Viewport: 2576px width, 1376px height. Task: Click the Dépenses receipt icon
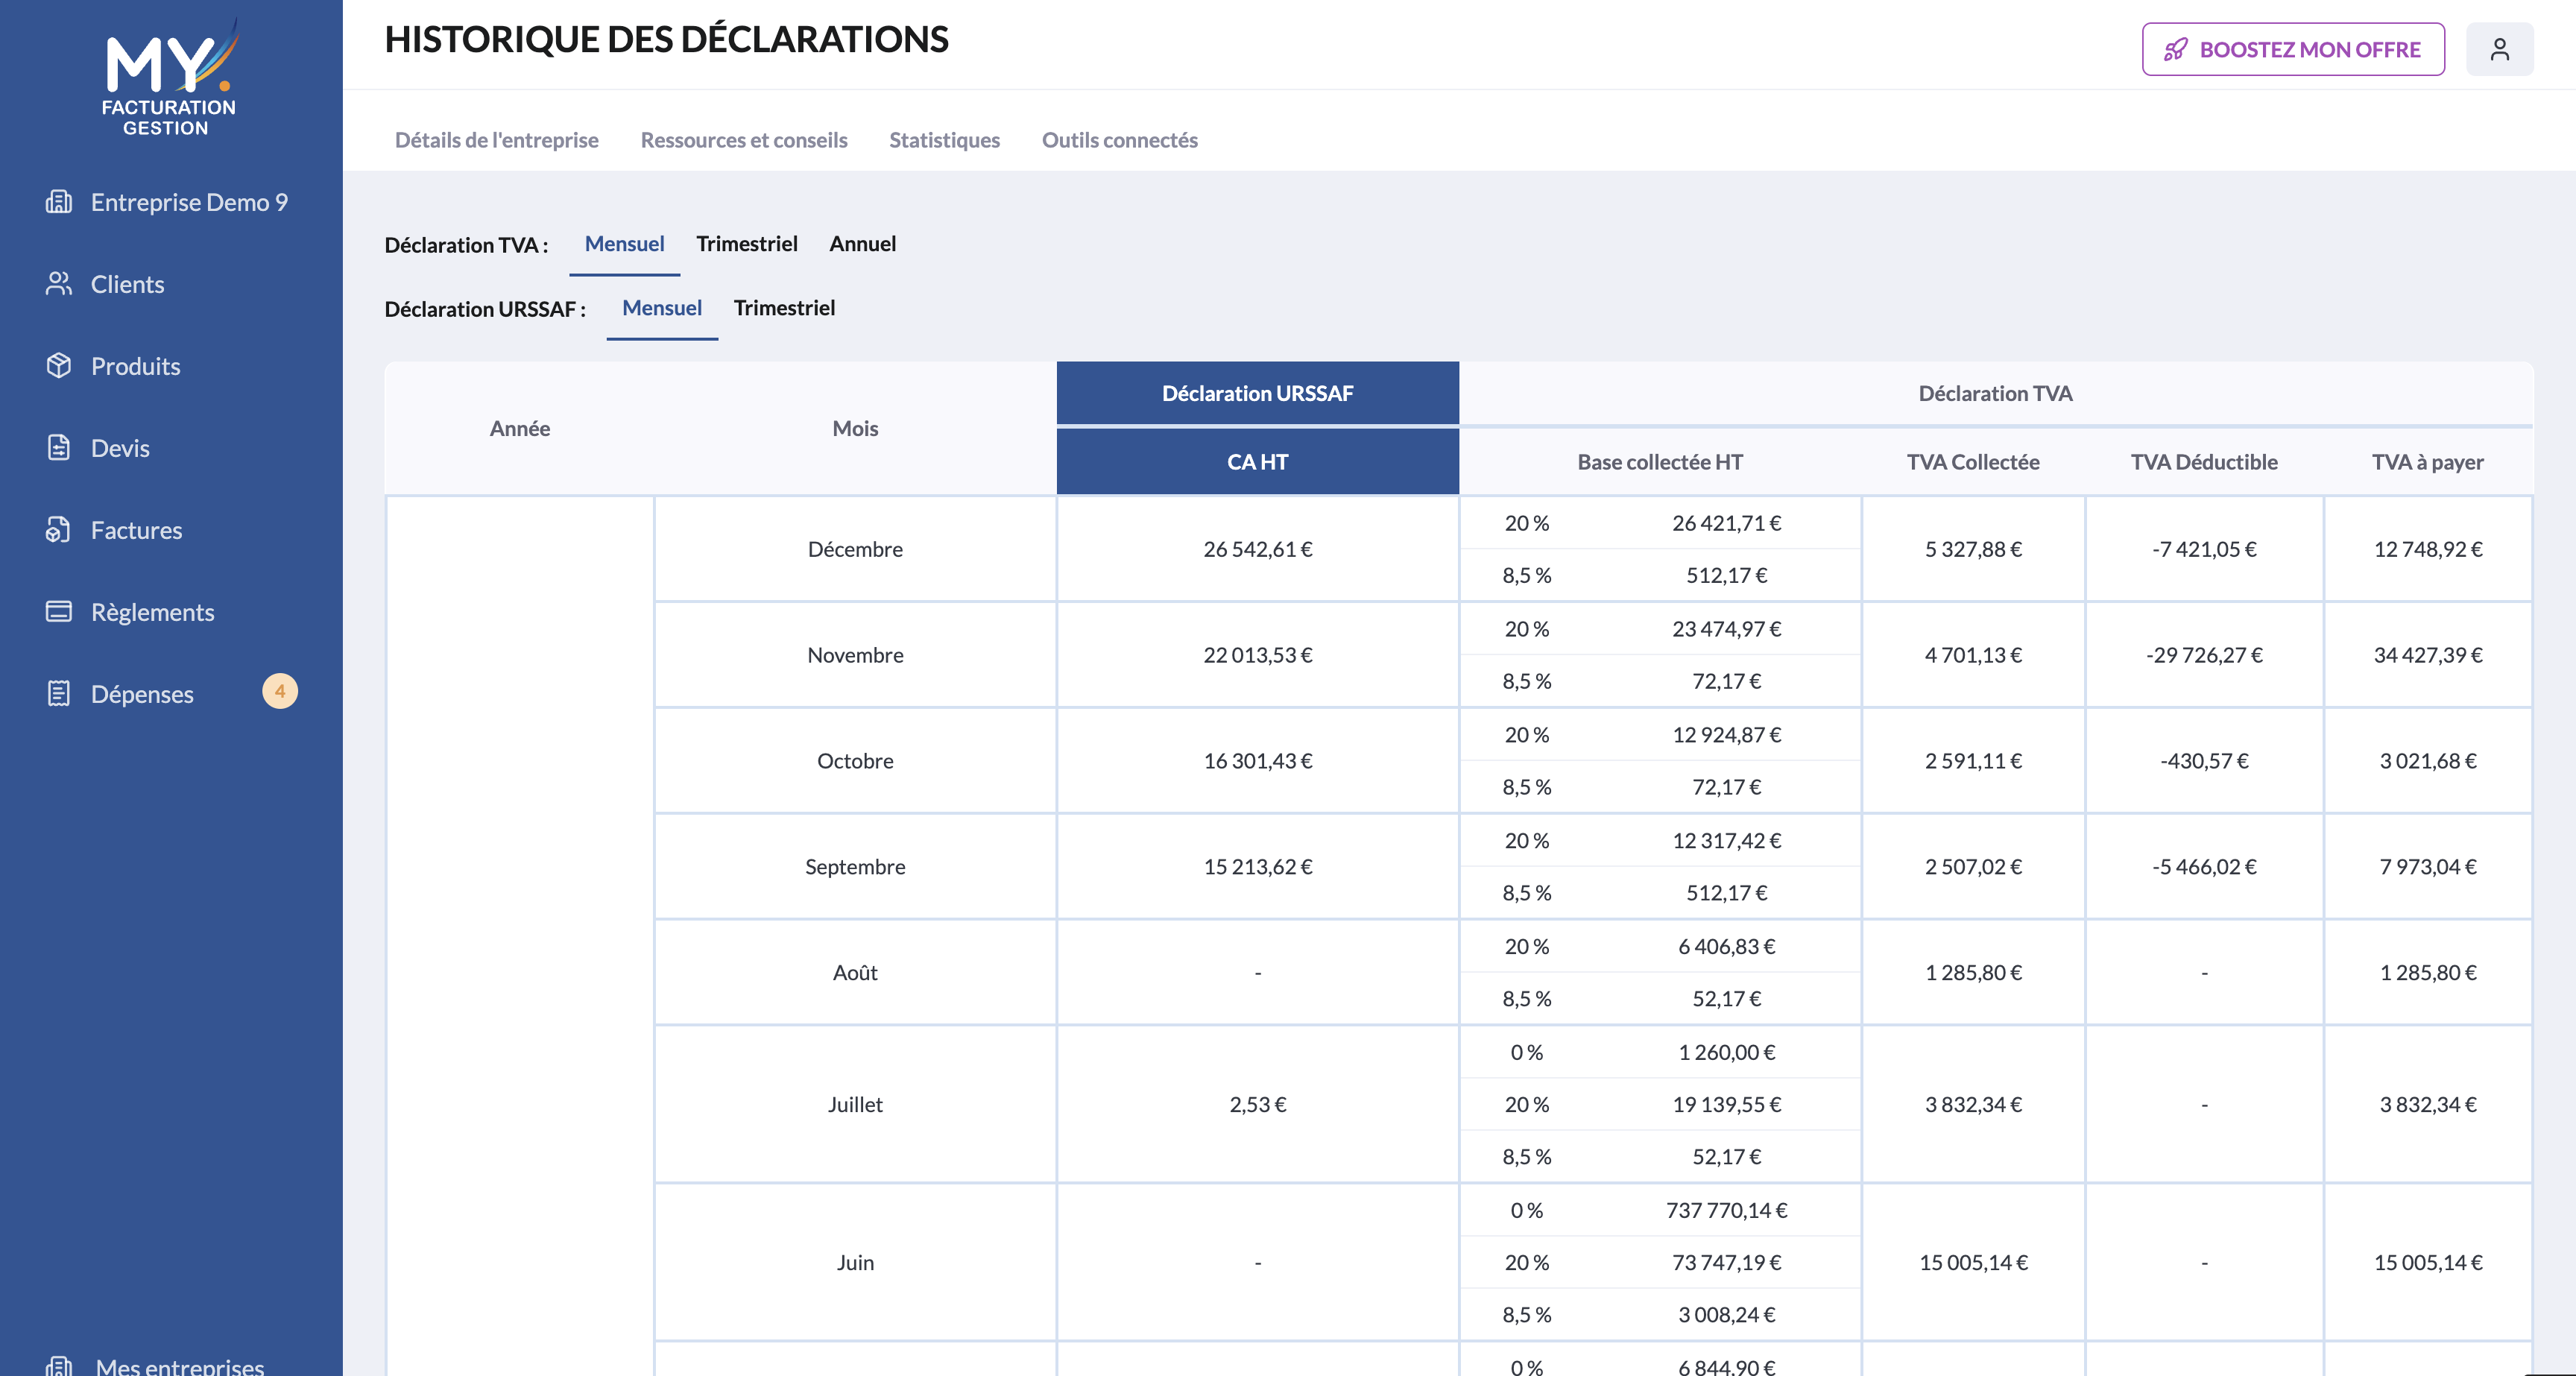pos(59,693)
